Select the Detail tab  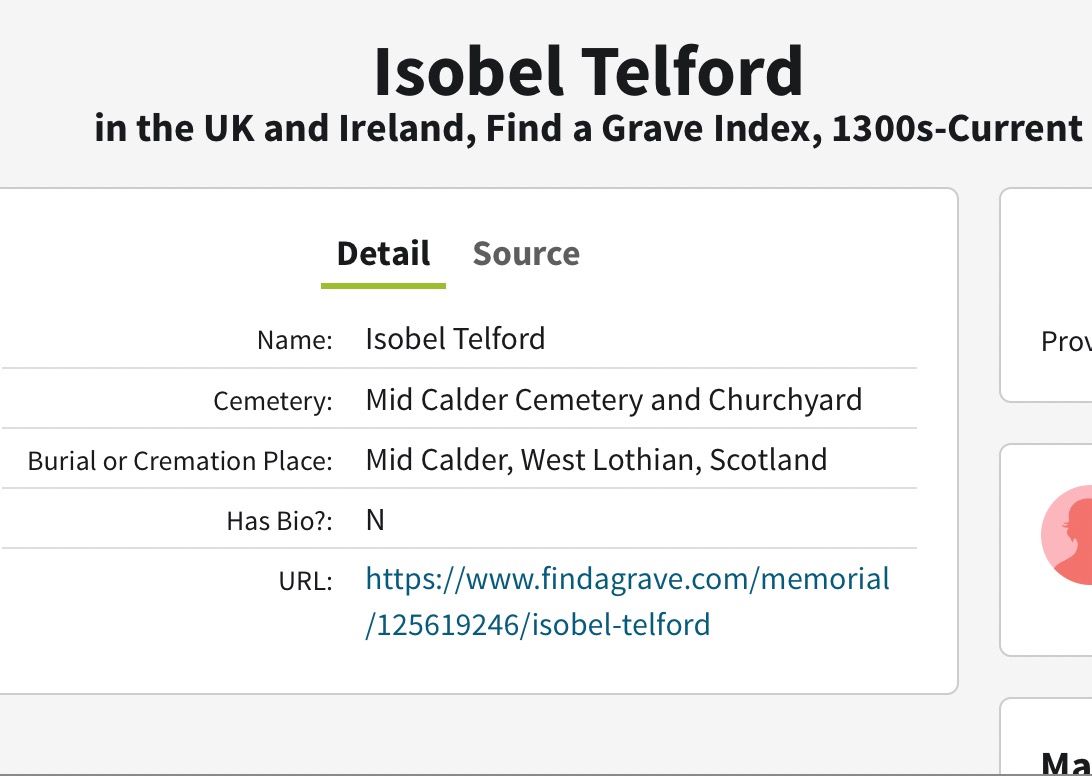(383, 254)
